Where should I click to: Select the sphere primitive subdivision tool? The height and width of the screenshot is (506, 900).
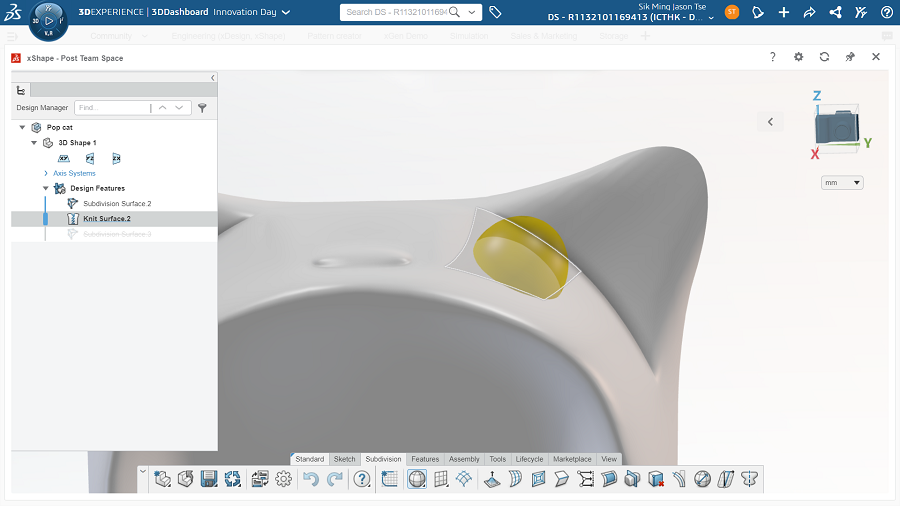pos(416,479)
